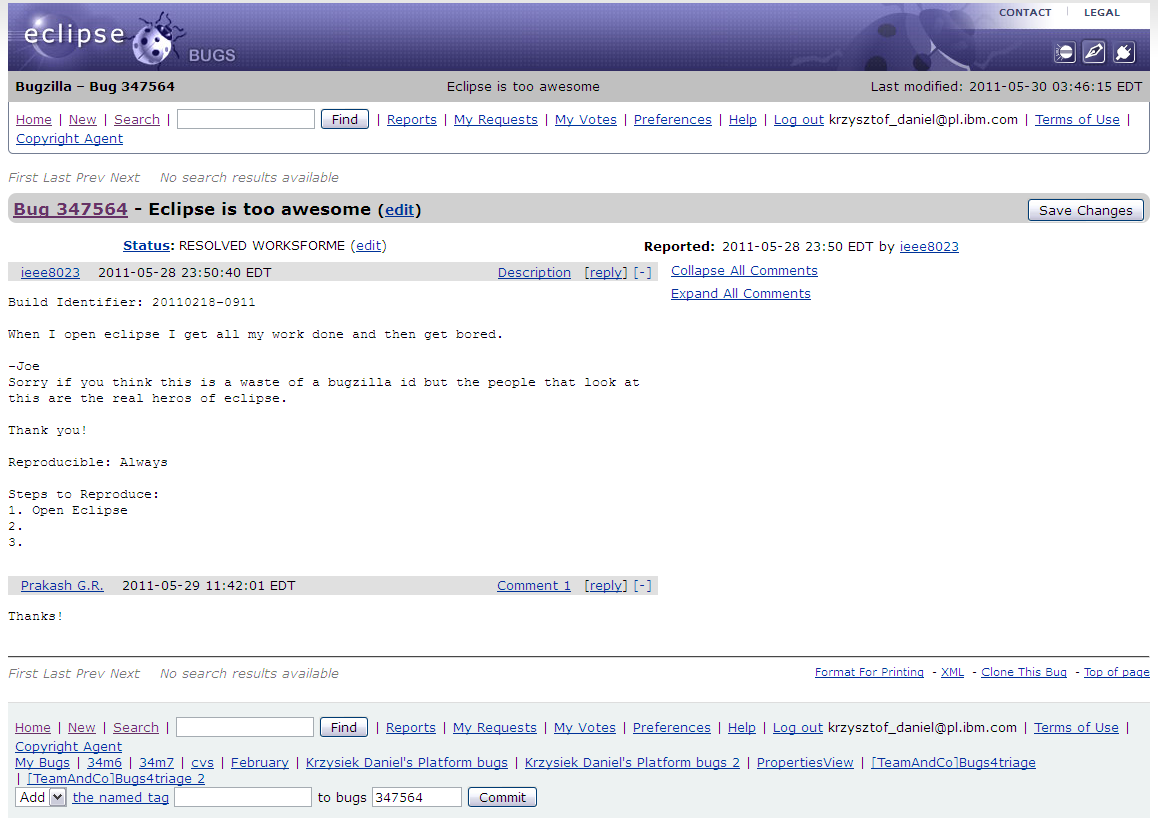
Task: Open Home in the footer navigation
Action: point(33,728)
